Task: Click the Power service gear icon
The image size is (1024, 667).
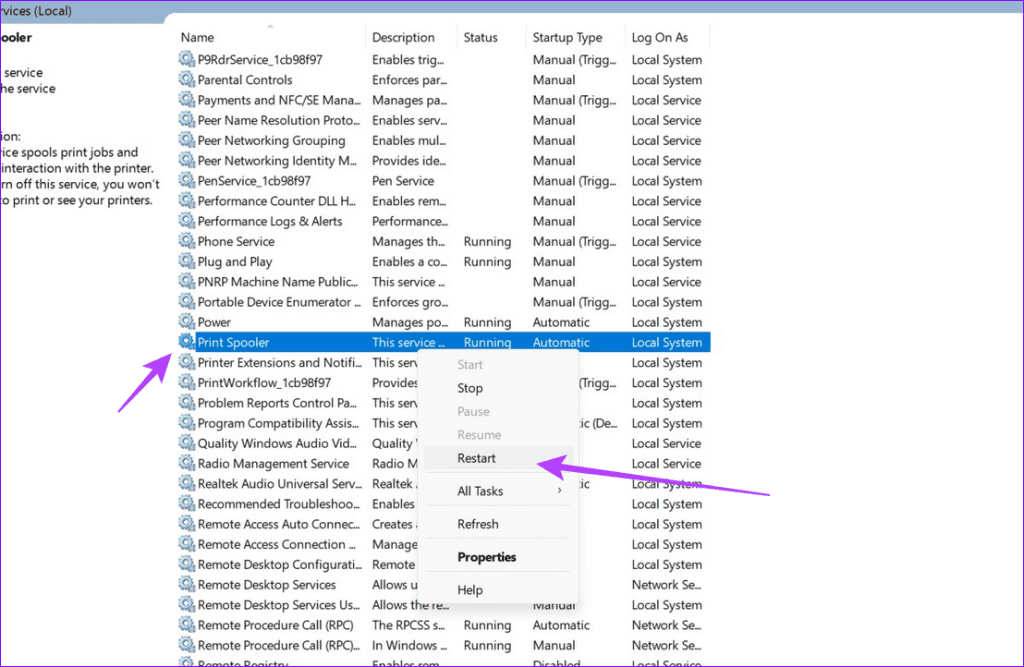Action: pos(186,322)
